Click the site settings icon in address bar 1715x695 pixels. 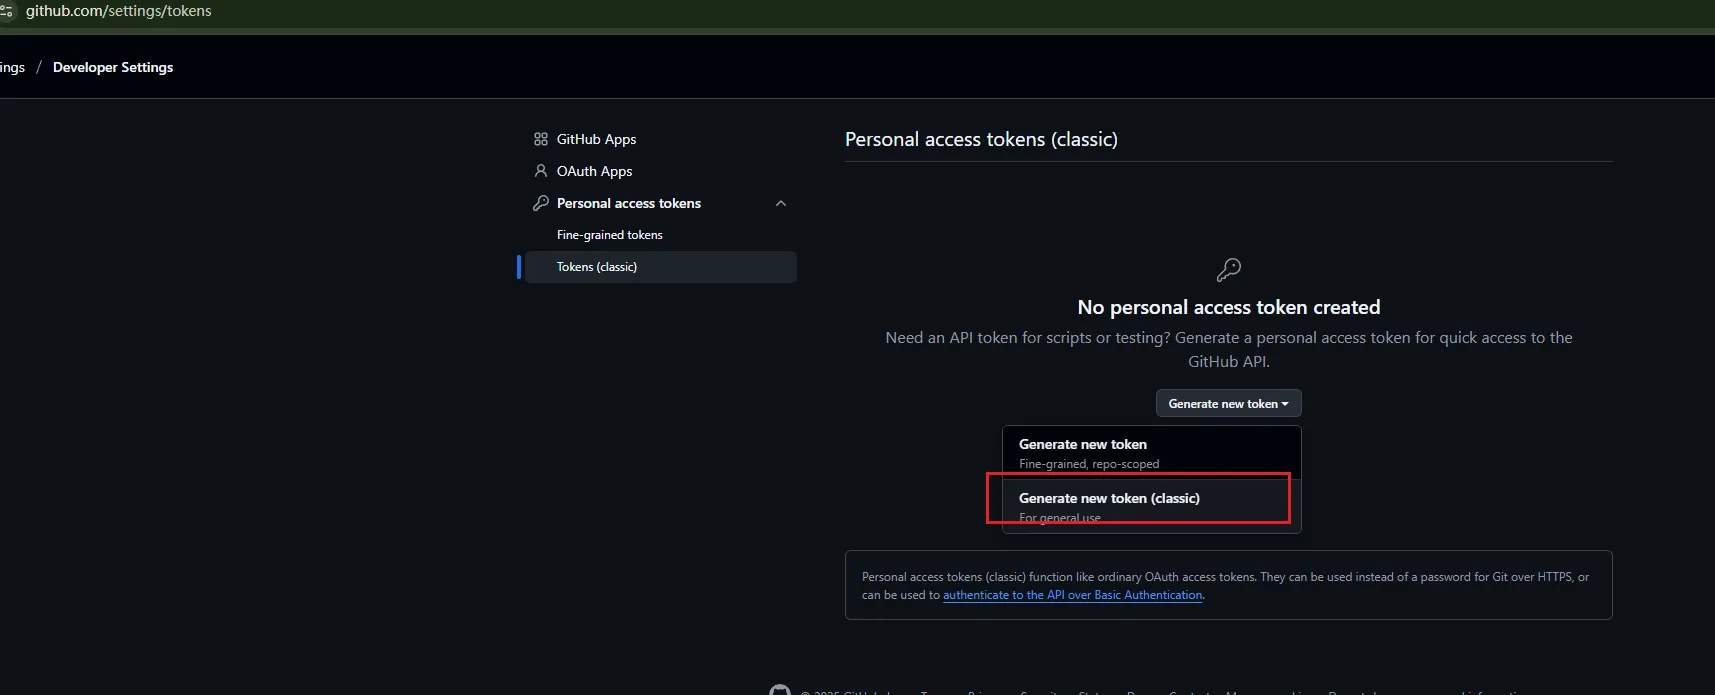pyautogui.click(x=7, y=11)
